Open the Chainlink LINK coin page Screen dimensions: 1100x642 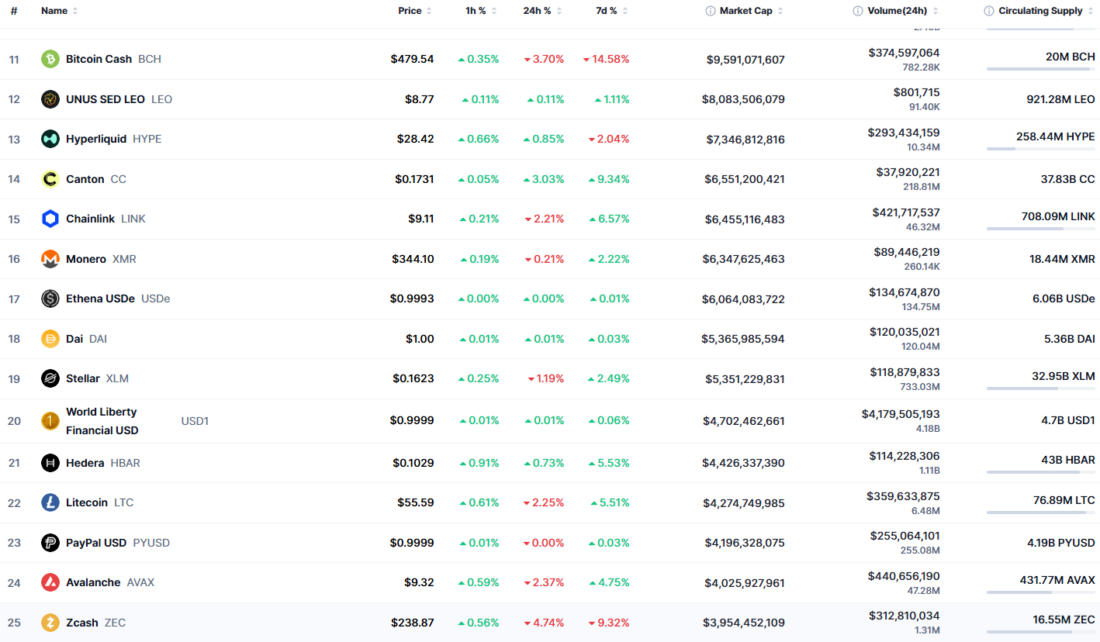click(x=105, y=219)
